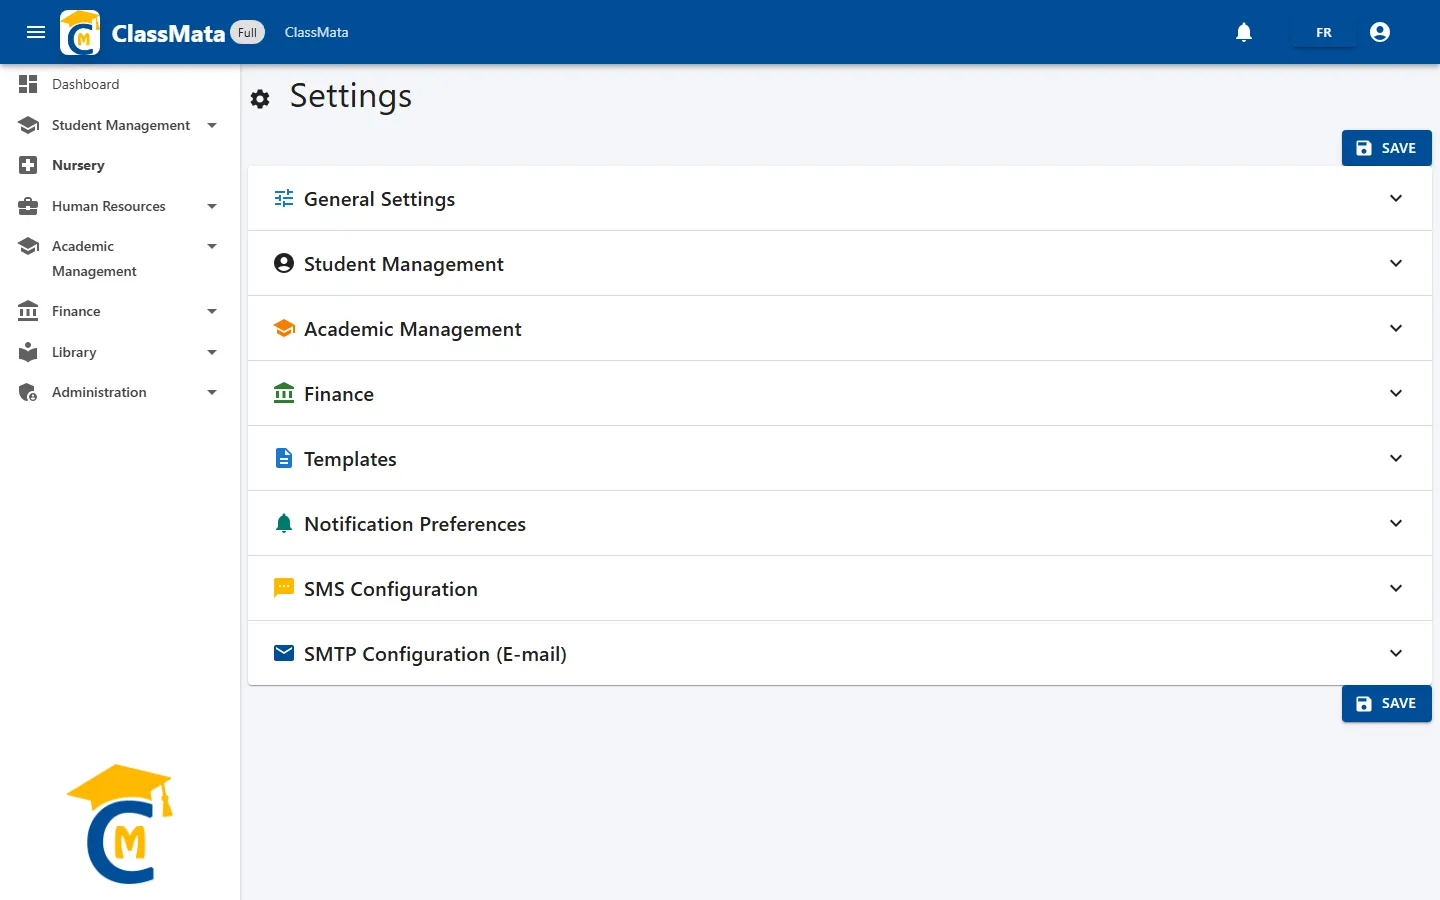Screen dimensions: 1440x900
Task: Expand the Student Management settings panel chevron
Action: 1396,263
